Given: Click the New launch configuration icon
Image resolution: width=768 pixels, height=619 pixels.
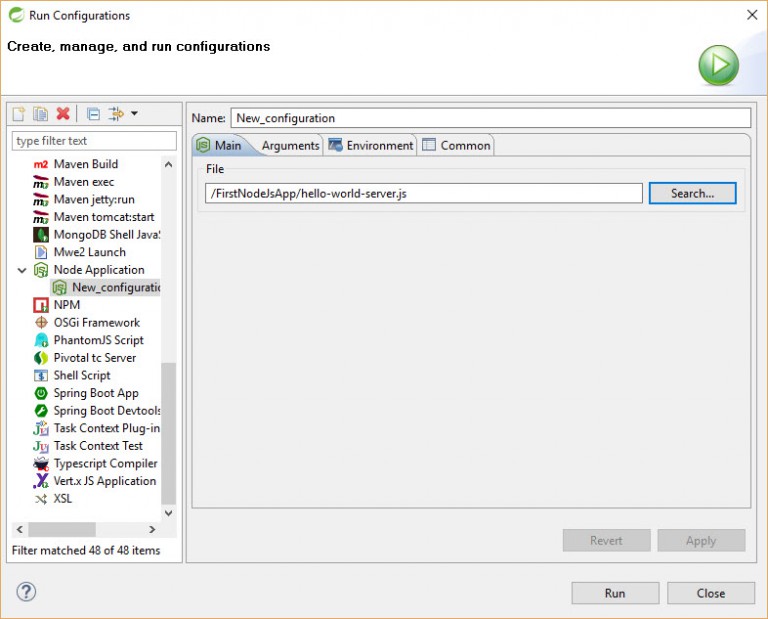Looking at the screenshot, I should coord(19,114).
